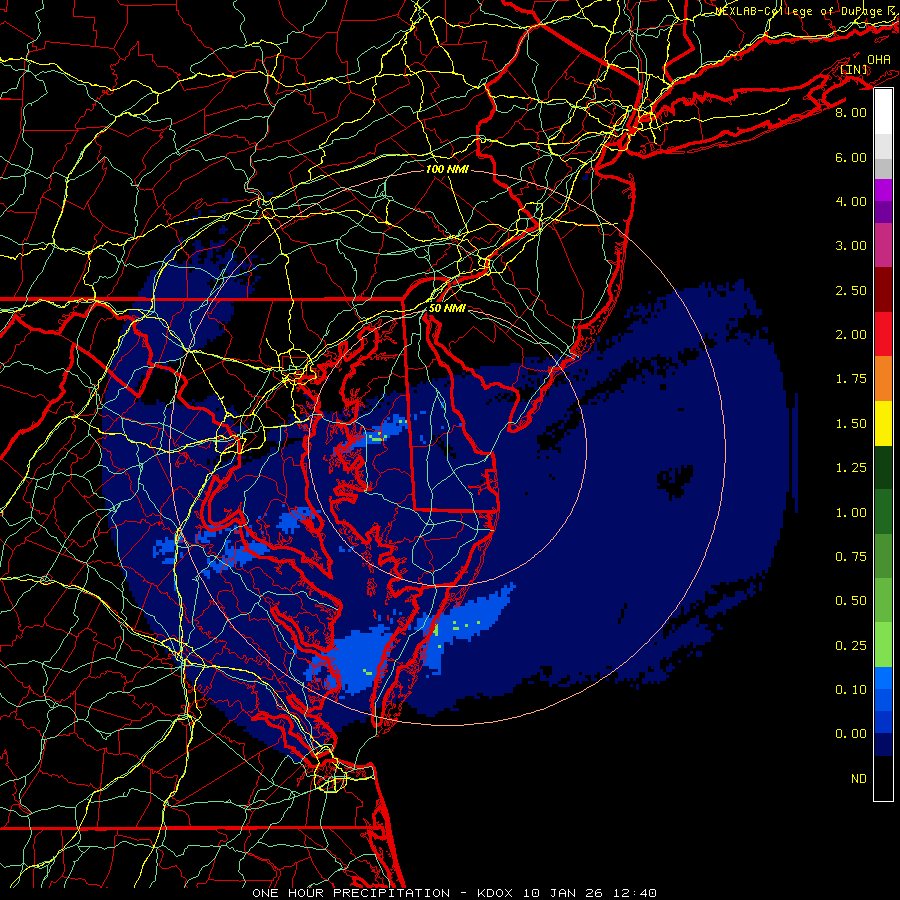Viewport: 900px width, 900px height.
Task: Click the "12:40" timestamp text
Action: (x=633, y=893)
